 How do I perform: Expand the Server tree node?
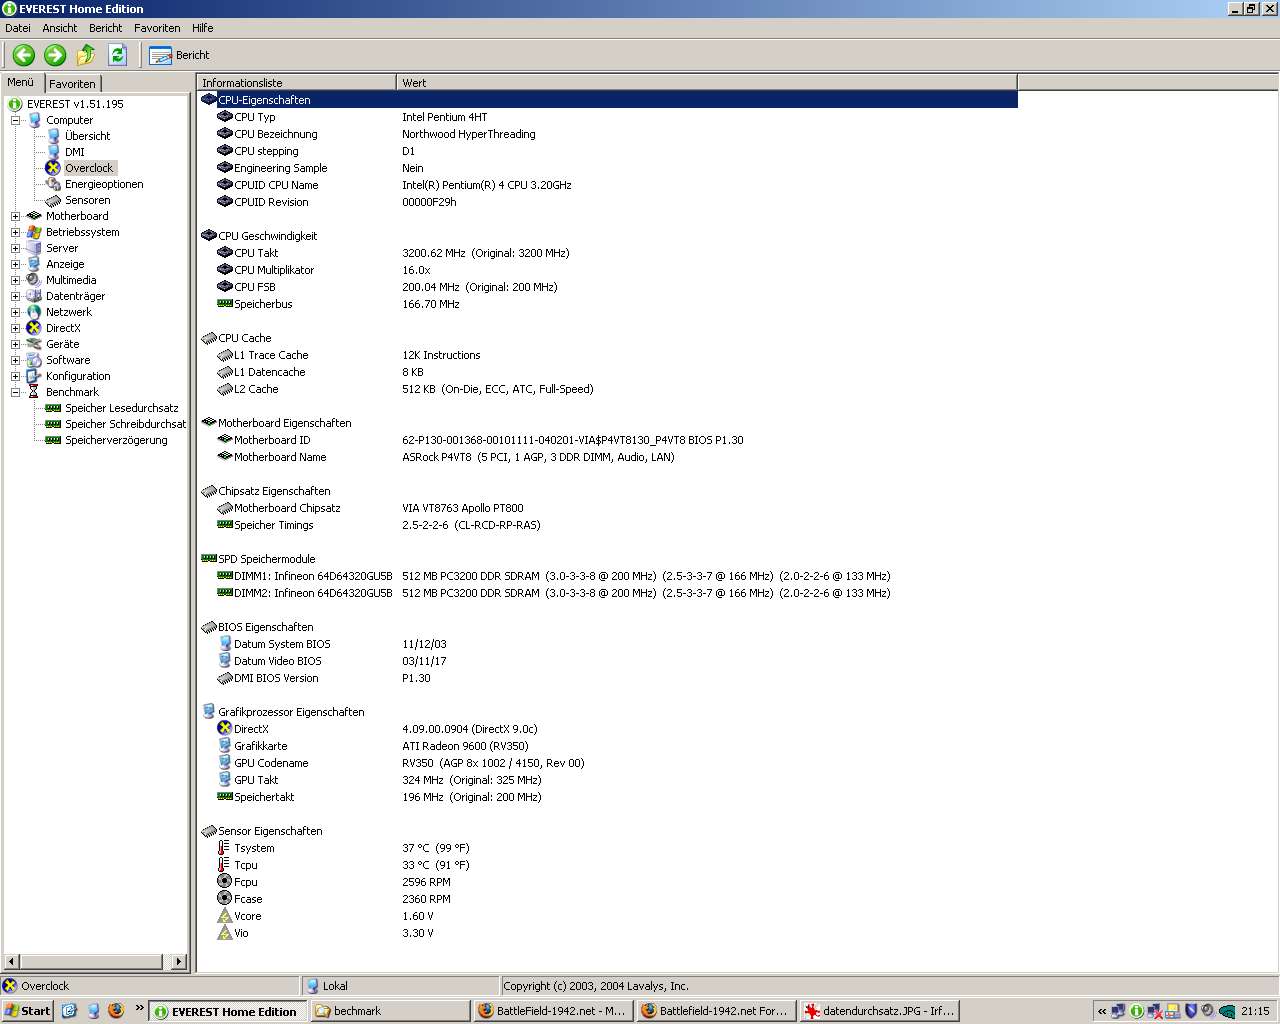[x=15, y=248]
